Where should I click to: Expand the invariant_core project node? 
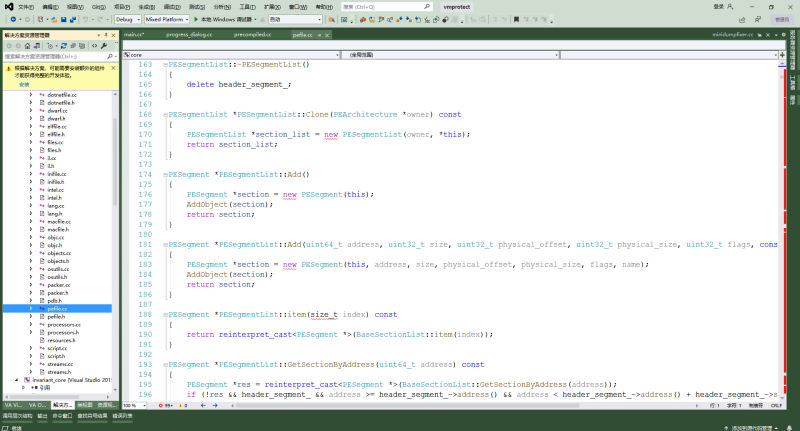[x=16, y=381]
